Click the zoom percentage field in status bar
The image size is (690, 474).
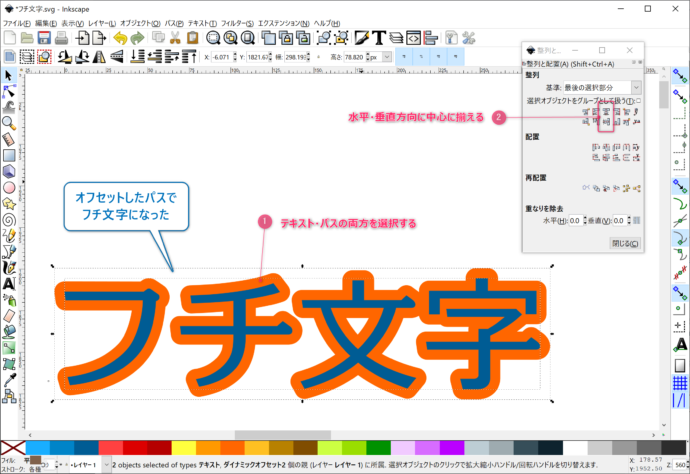pyautogui.click(x=680, y=465)
